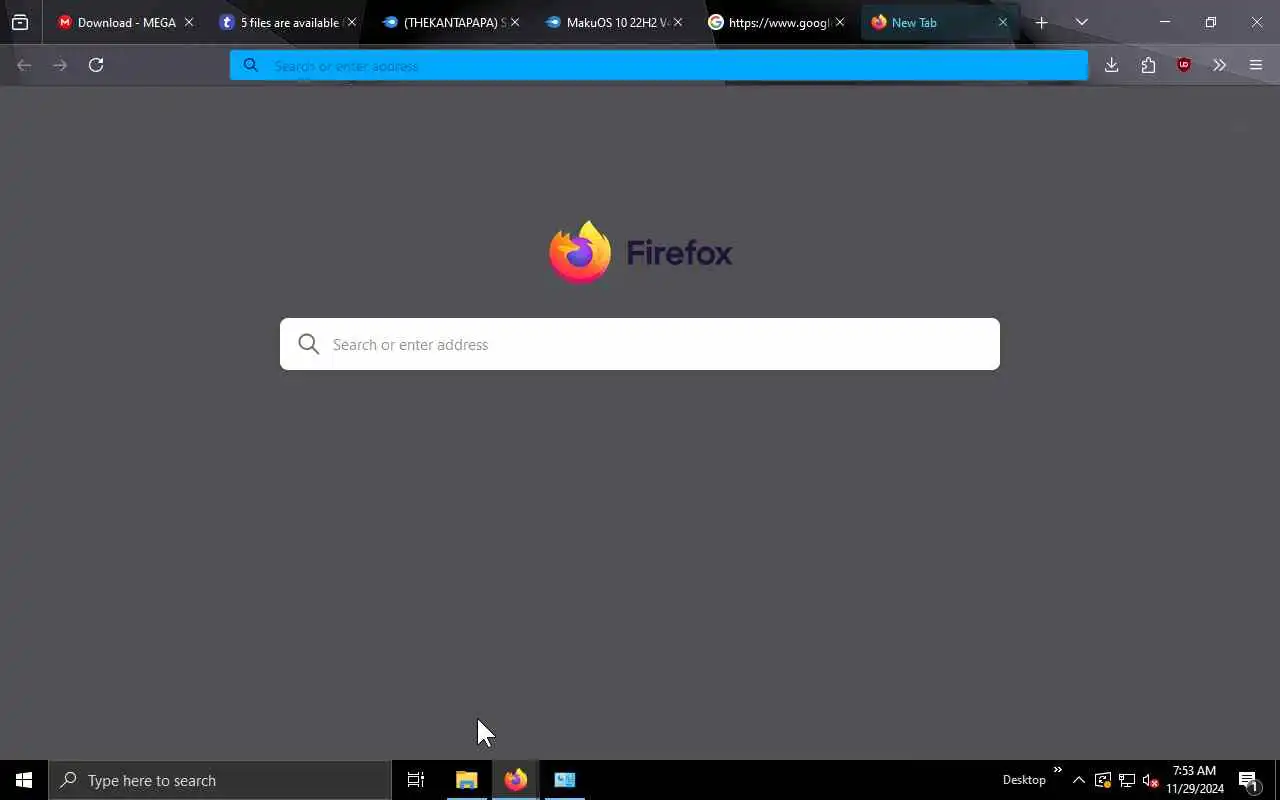The height and width of the screenshot is (800, 1280).
Task: Open the clock showing 7:53 AM
Action: pyautogui.click(x=1194, y=780)
